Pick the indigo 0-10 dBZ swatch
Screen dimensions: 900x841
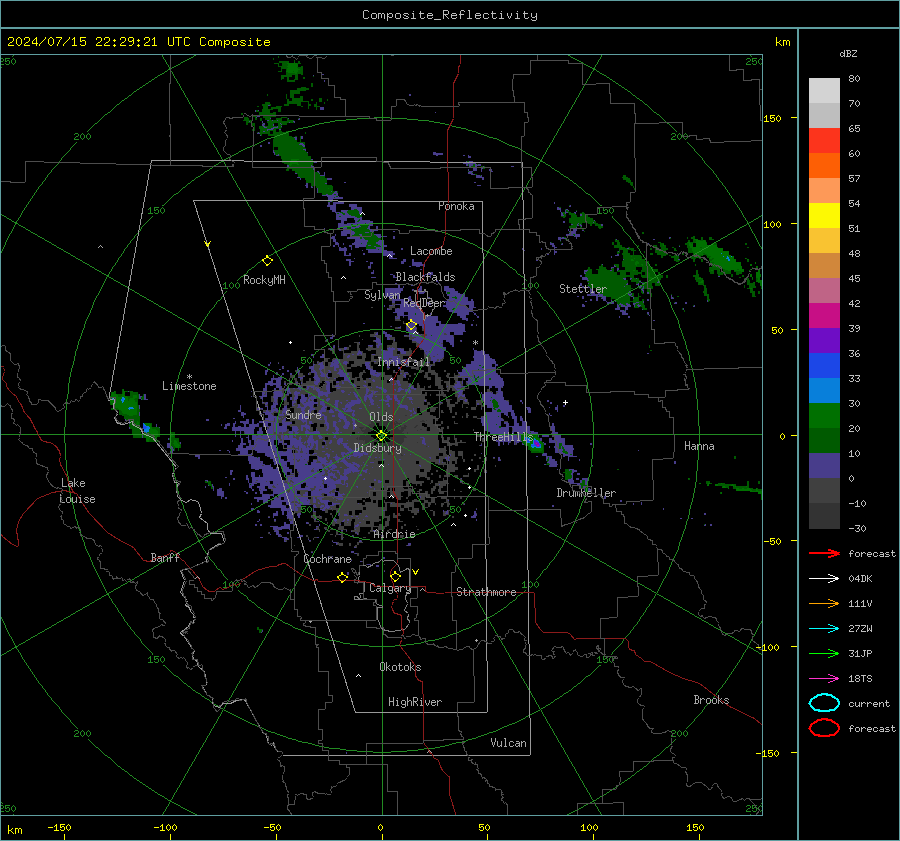point(824,466)
